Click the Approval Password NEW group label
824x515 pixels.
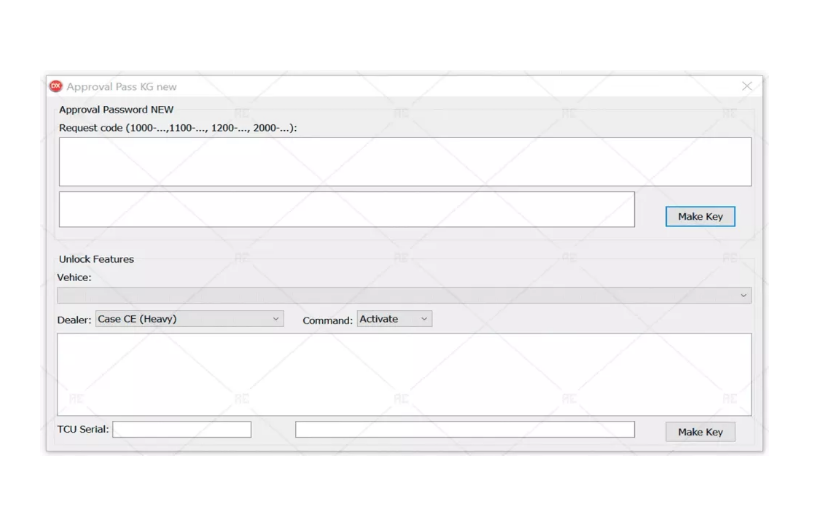(116, 109)
